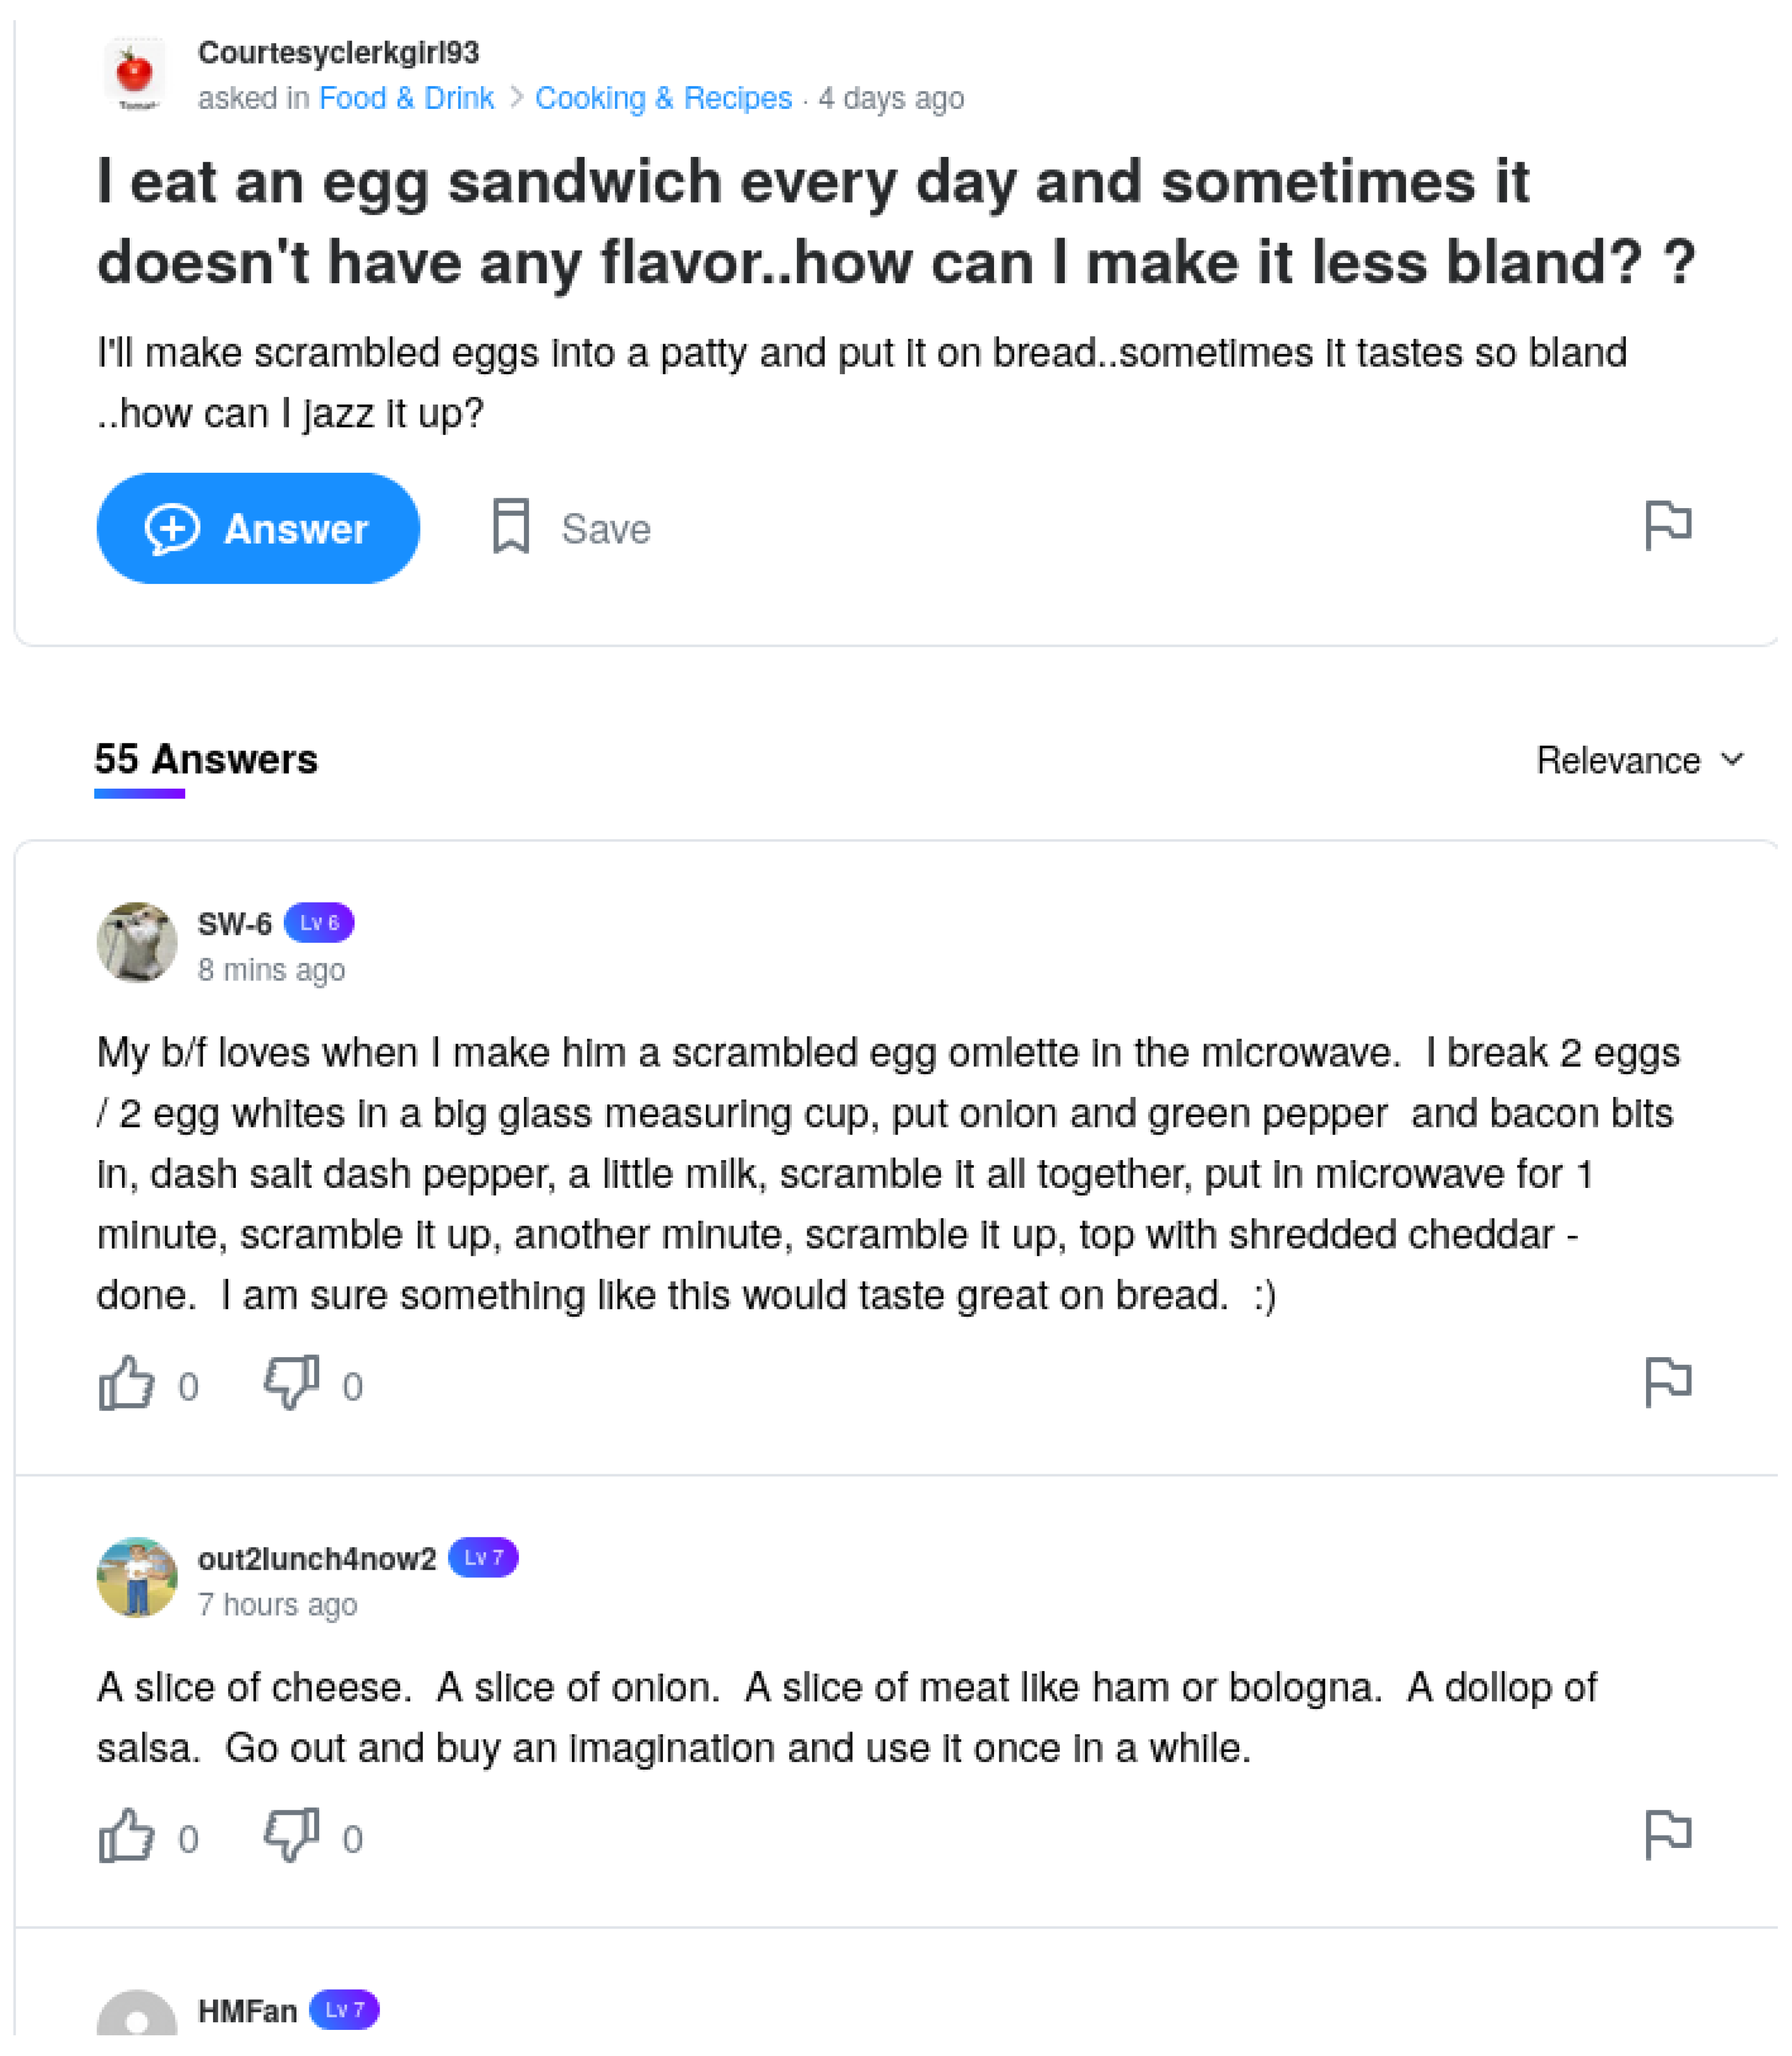Screen dimensions: 1792x2056
Task: Click the chevron next to Relevance
Action: tap(1733, 760)
